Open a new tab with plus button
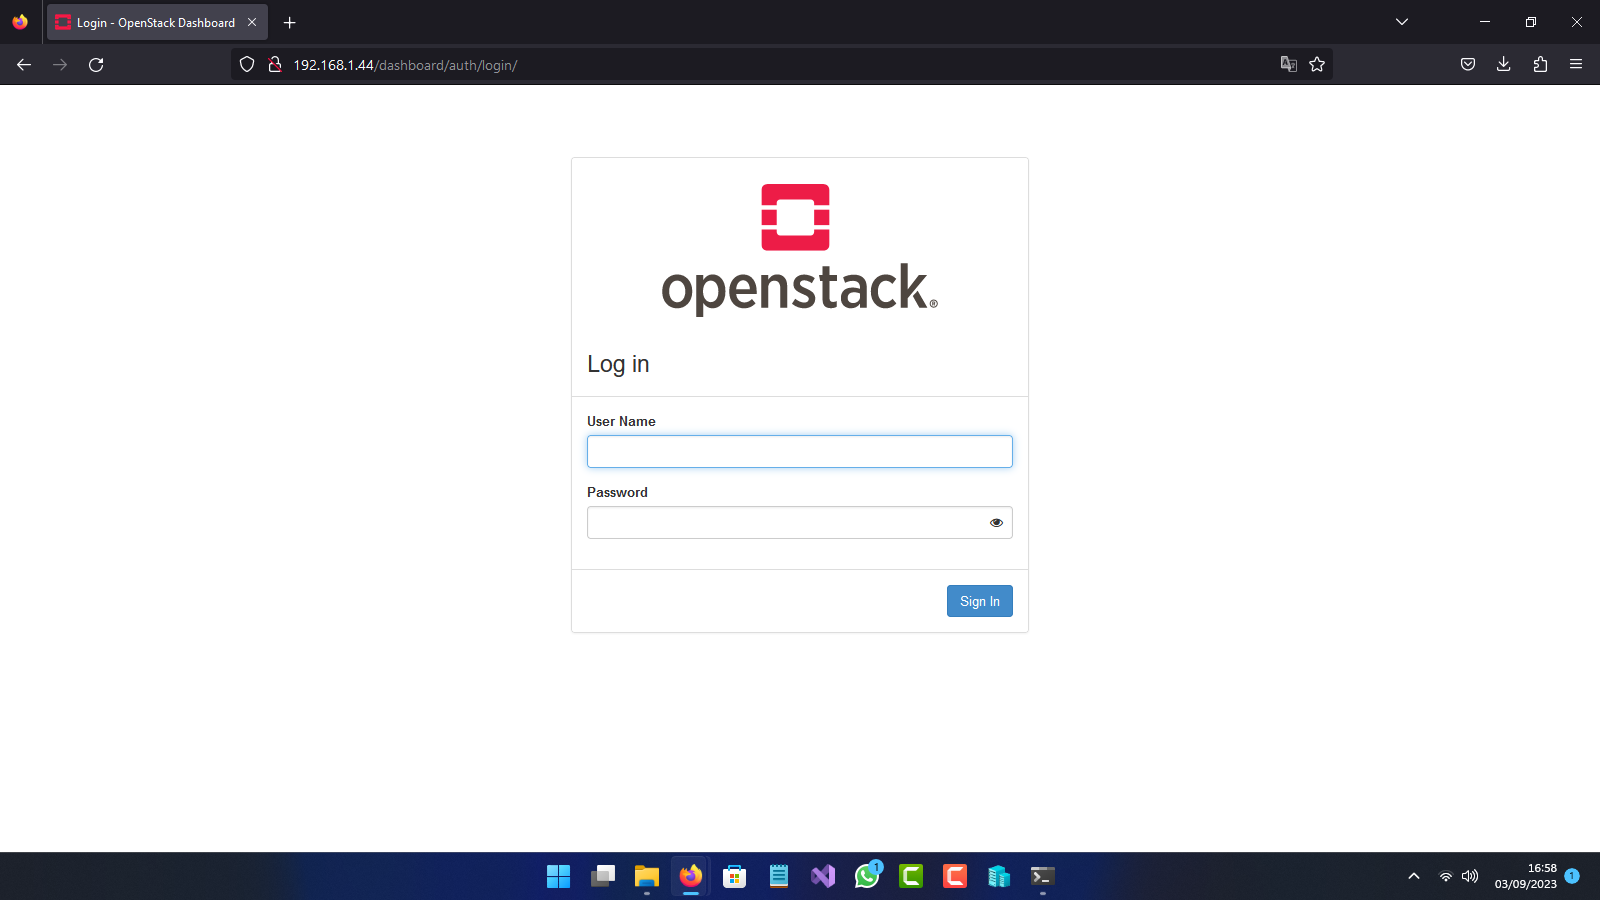This screenshot has width=1600, height=900. pyautogui.click(x=290, y=23)
